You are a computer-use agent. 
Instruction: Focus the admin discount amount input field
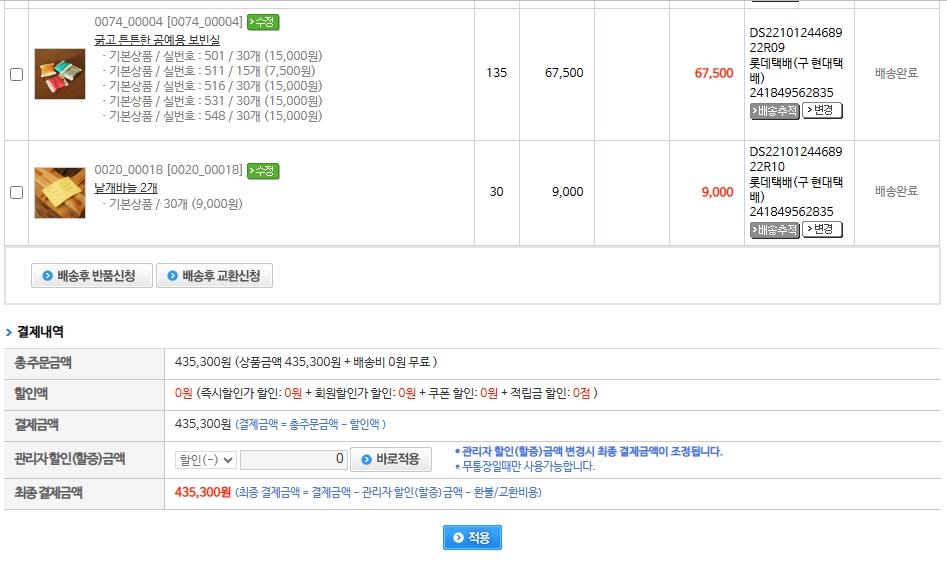pos(294,460)
